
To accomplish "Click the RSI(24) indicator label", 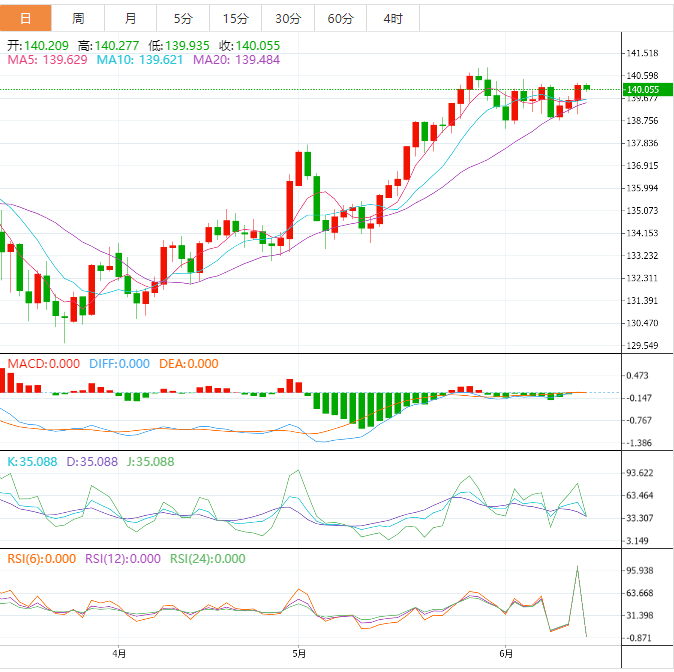I will coord(207,559).
